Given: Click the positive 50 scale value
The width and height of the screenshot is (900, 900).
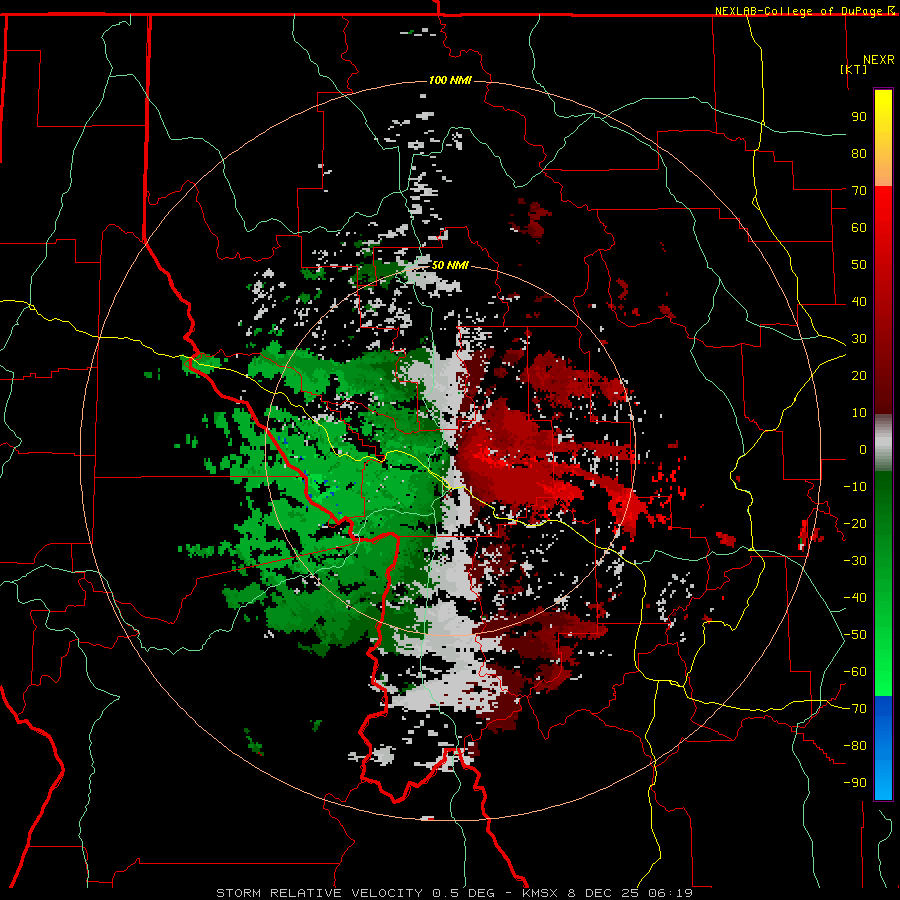Looking at the screenshot, I should tap(859, 265).
